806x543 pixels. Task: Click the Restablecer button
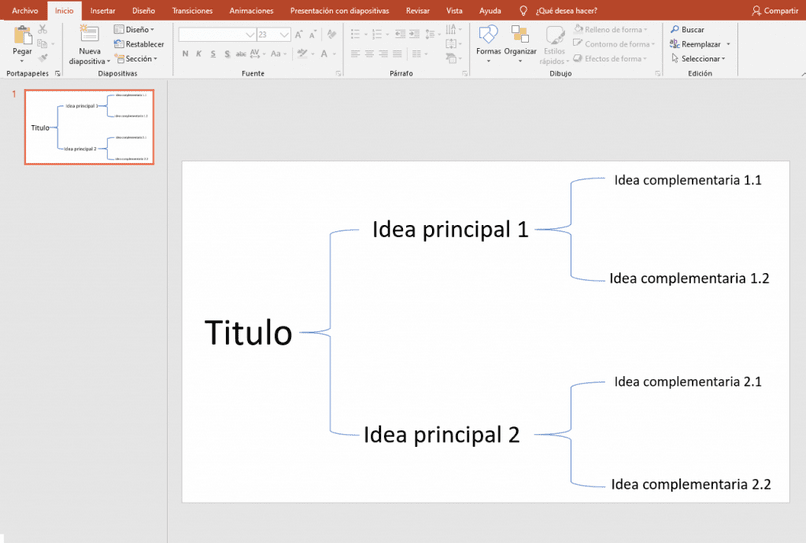tap(139, 44)
